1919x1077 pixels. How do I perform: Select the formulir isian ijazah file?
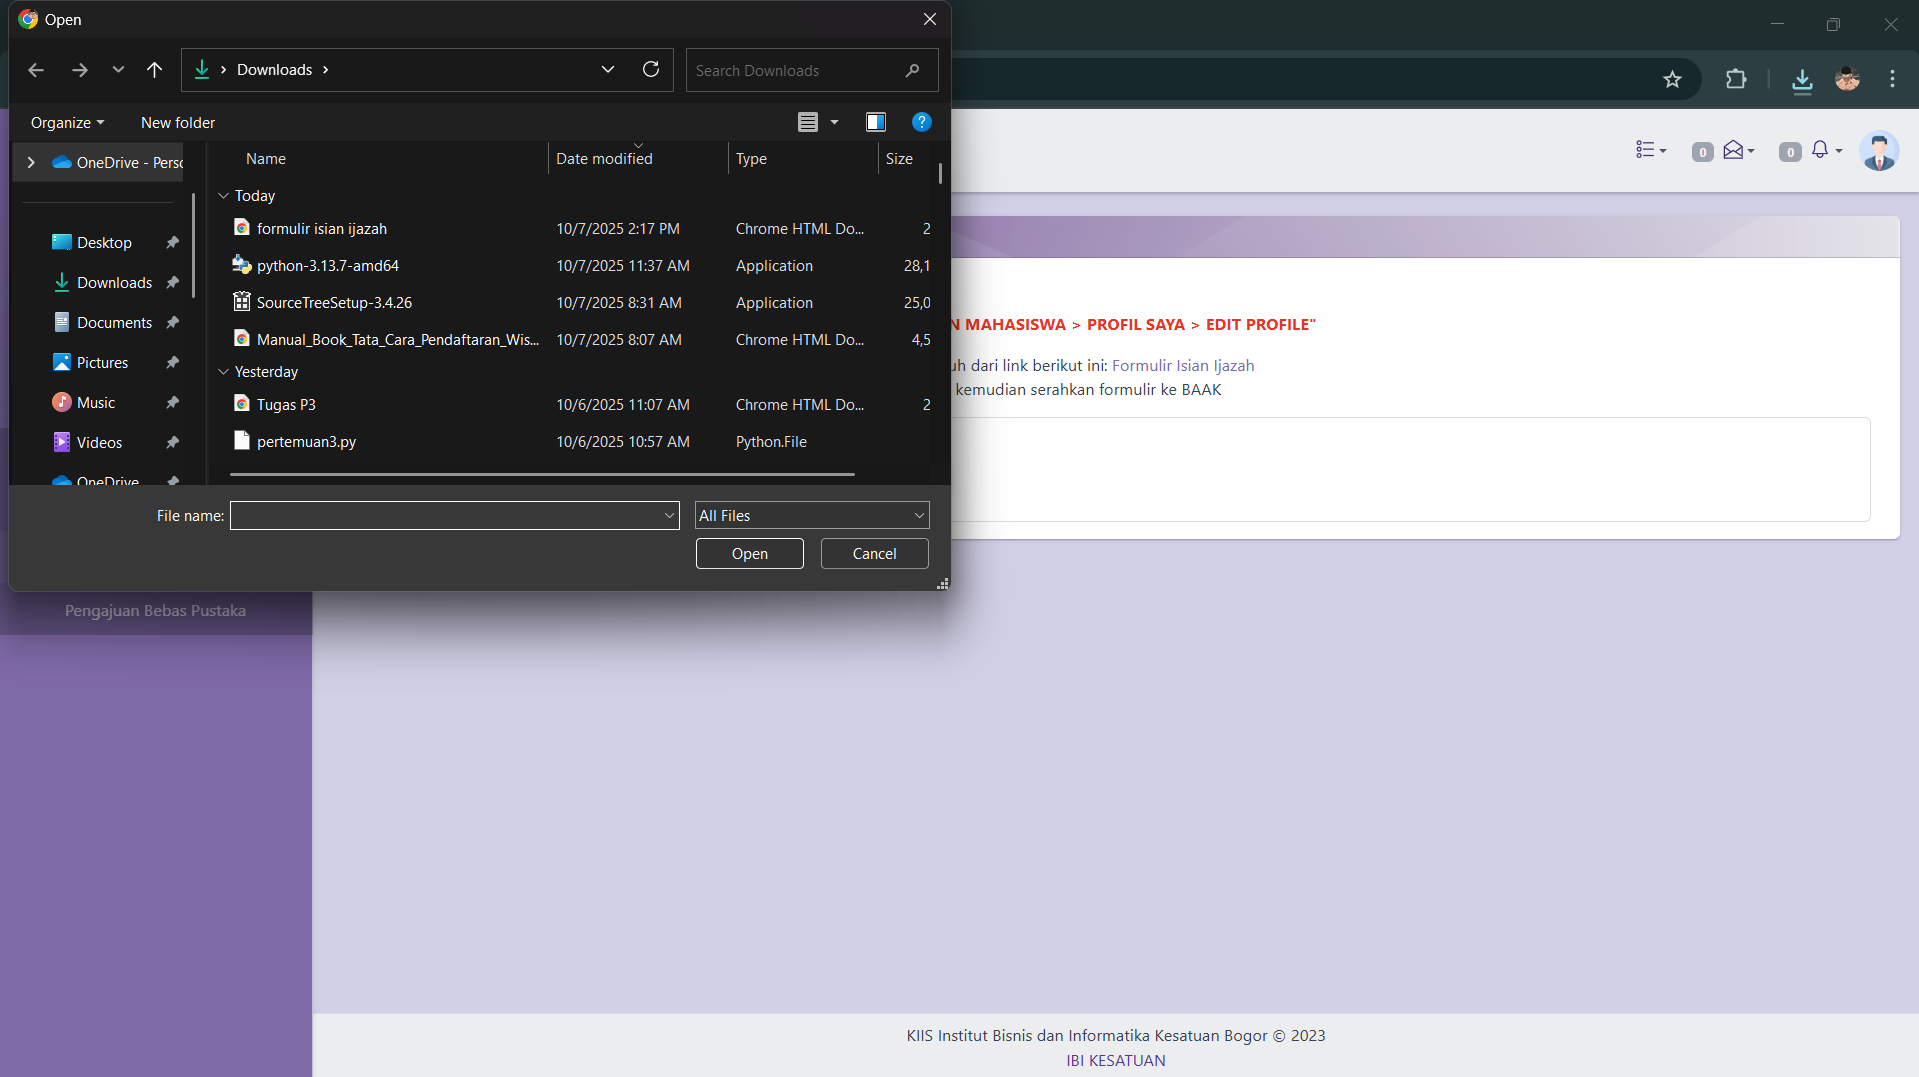tap(321, 229)
